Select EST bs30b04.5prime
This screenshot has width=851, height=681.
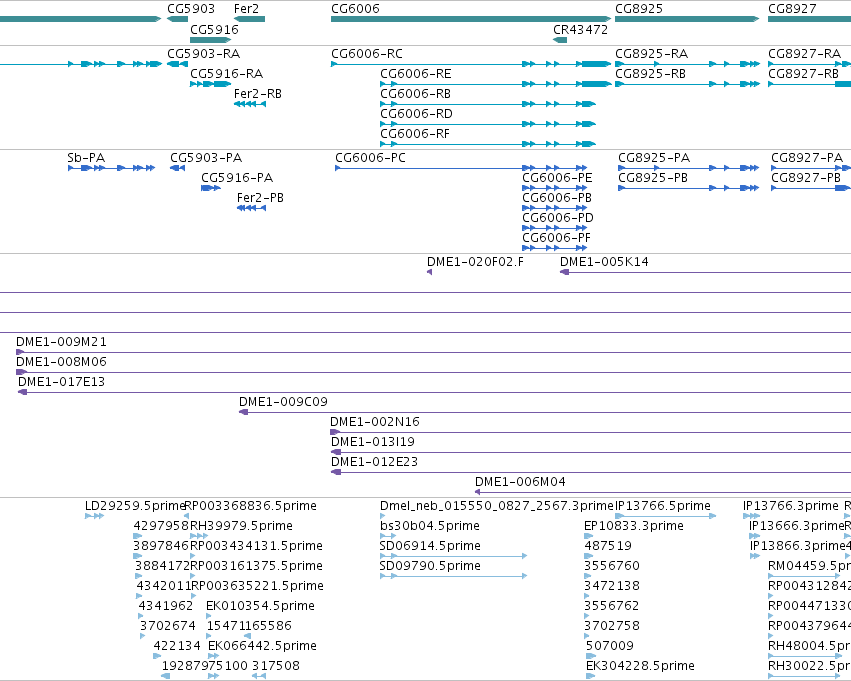pos(430,526)
